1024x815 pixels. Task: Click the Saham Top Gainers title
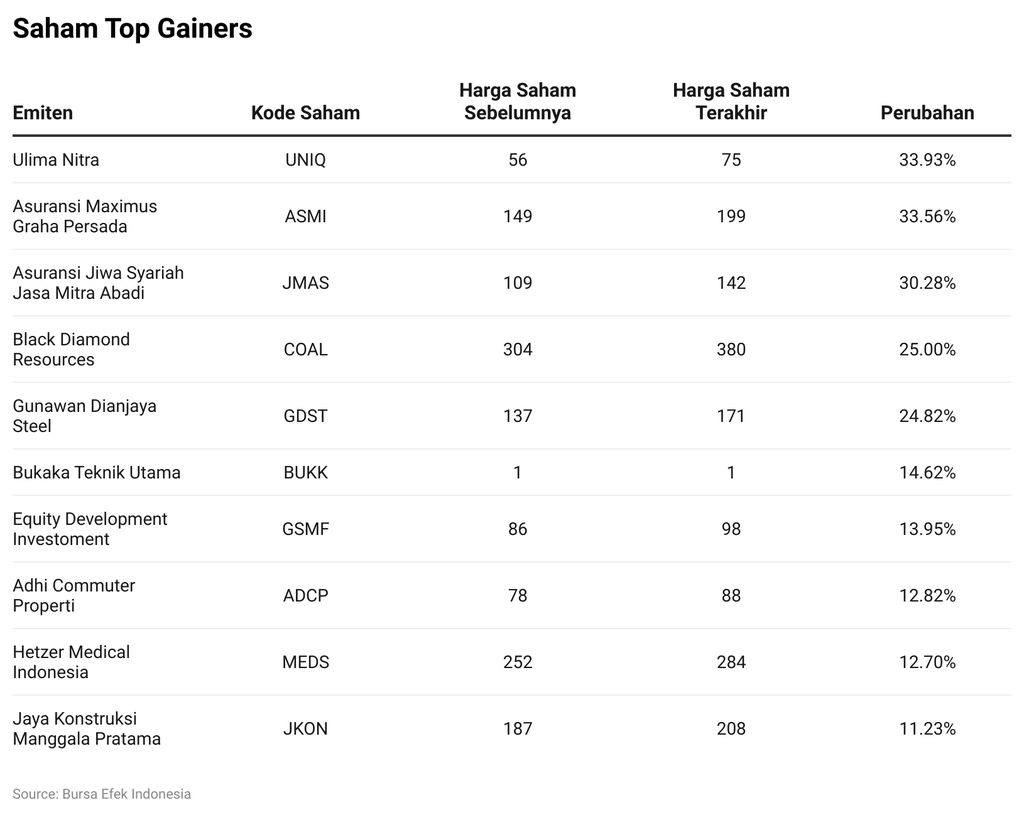pos(132,29)
